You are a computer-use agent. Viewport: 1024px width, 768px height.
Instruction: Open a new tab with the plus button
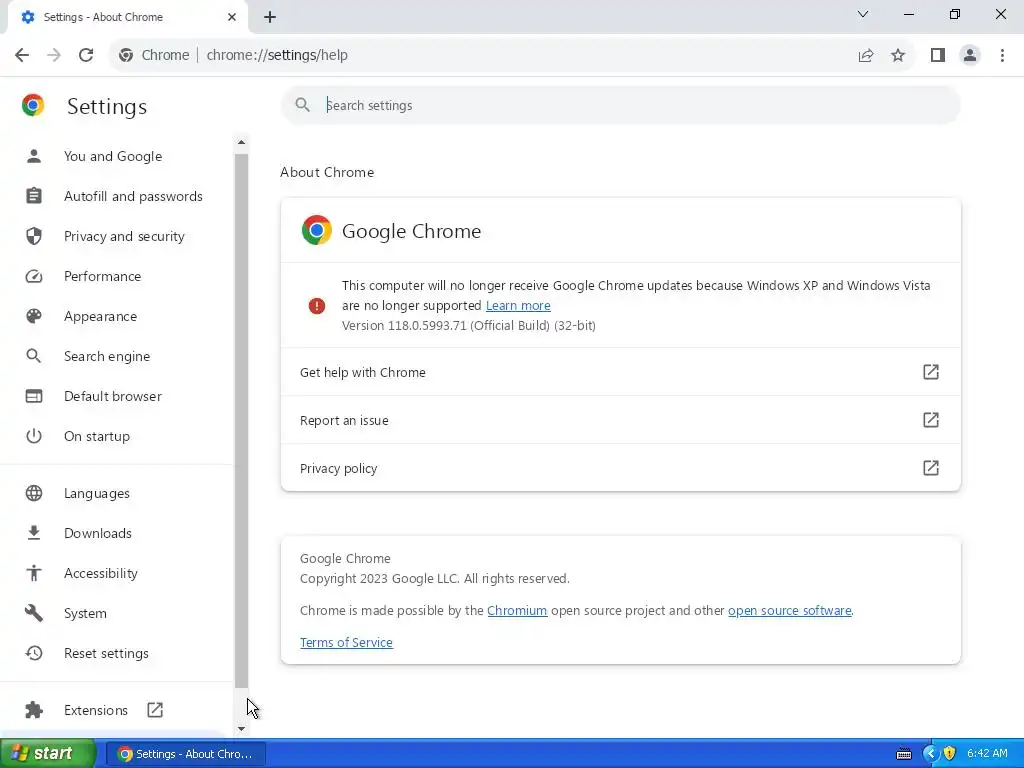point(270,17)
